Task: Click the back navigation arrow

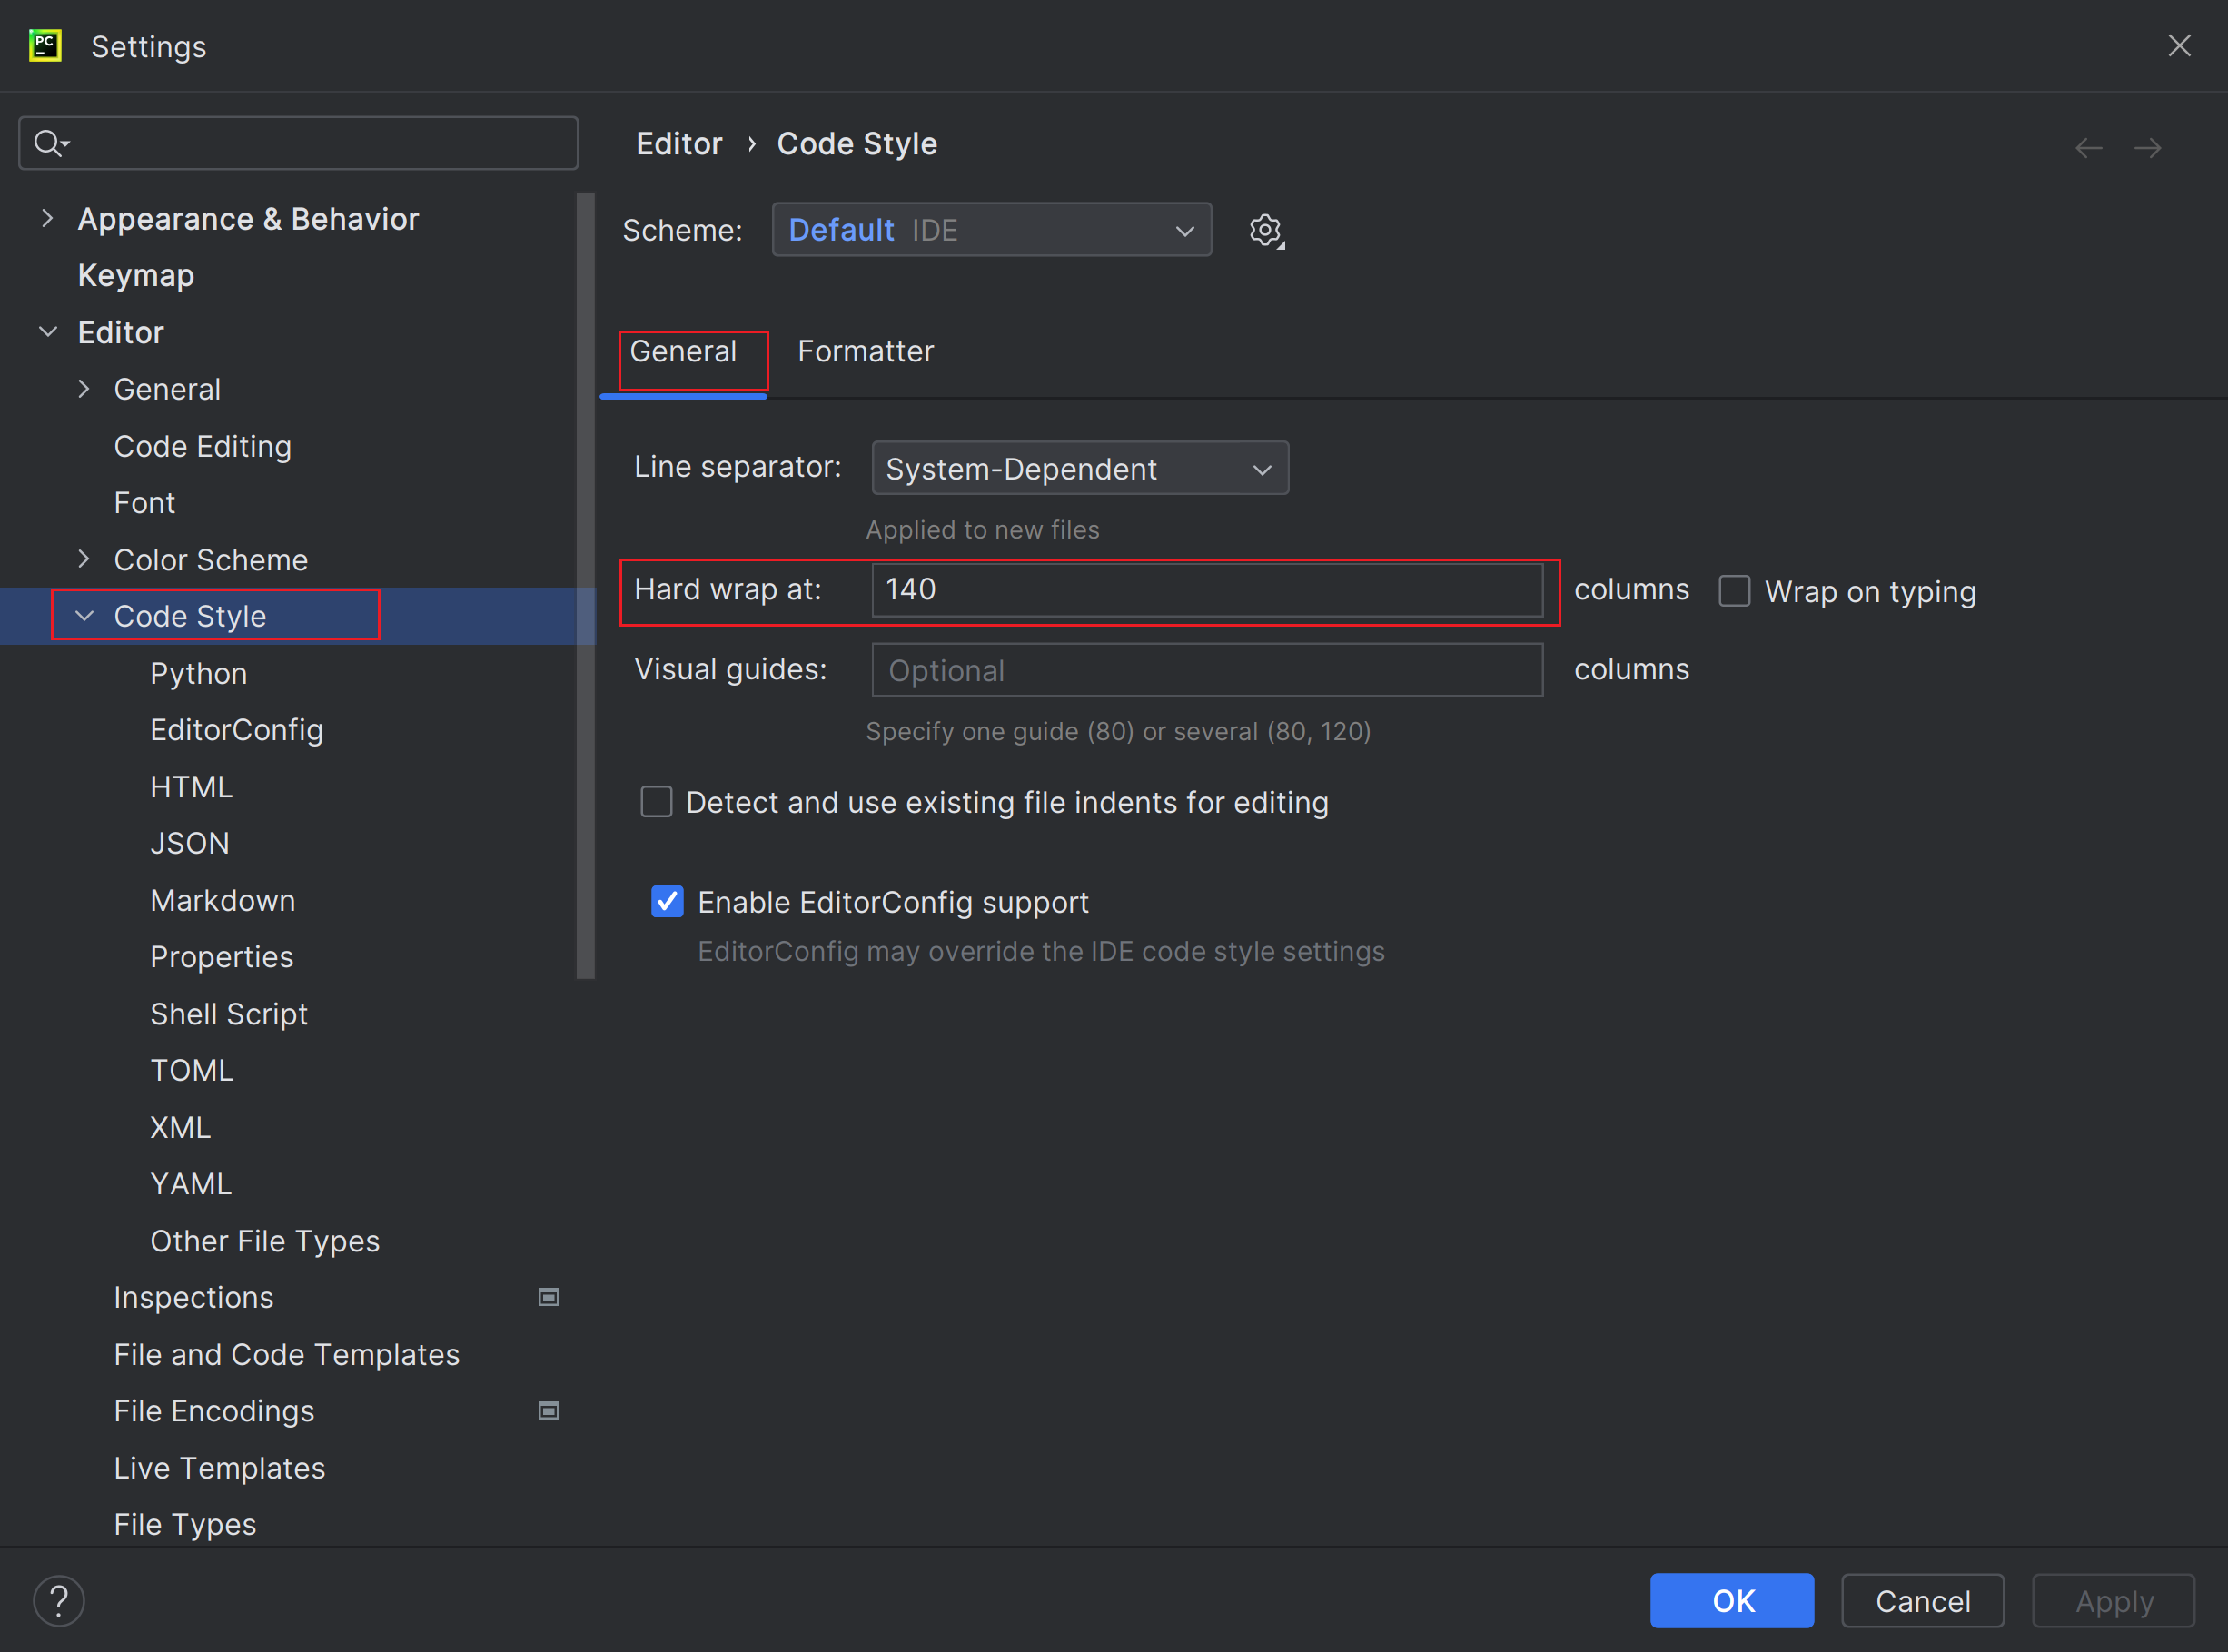Action: (x=2088, y=148)
